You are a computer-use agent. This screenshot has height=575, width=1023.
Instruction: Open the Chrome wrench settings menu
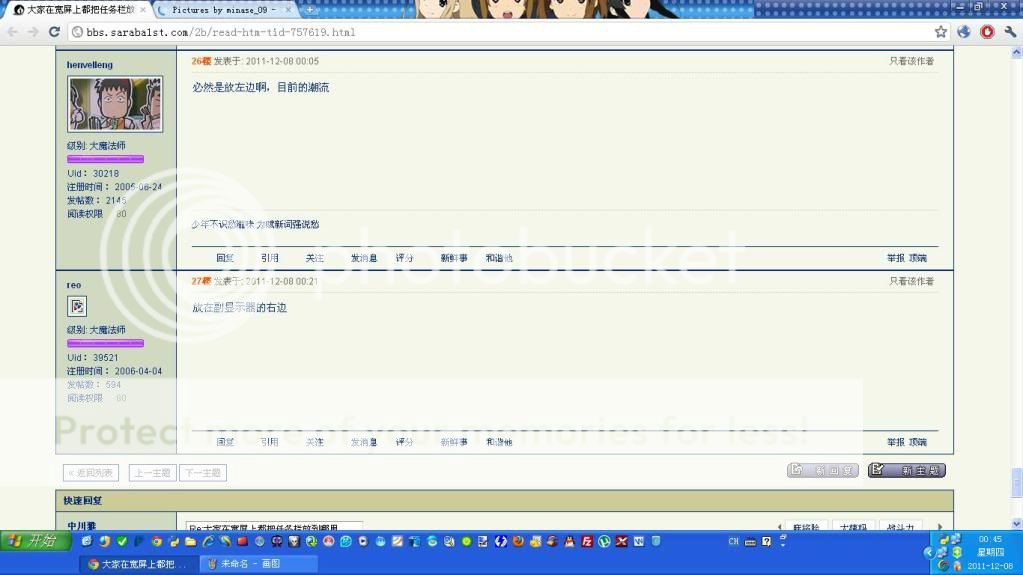1011,32
